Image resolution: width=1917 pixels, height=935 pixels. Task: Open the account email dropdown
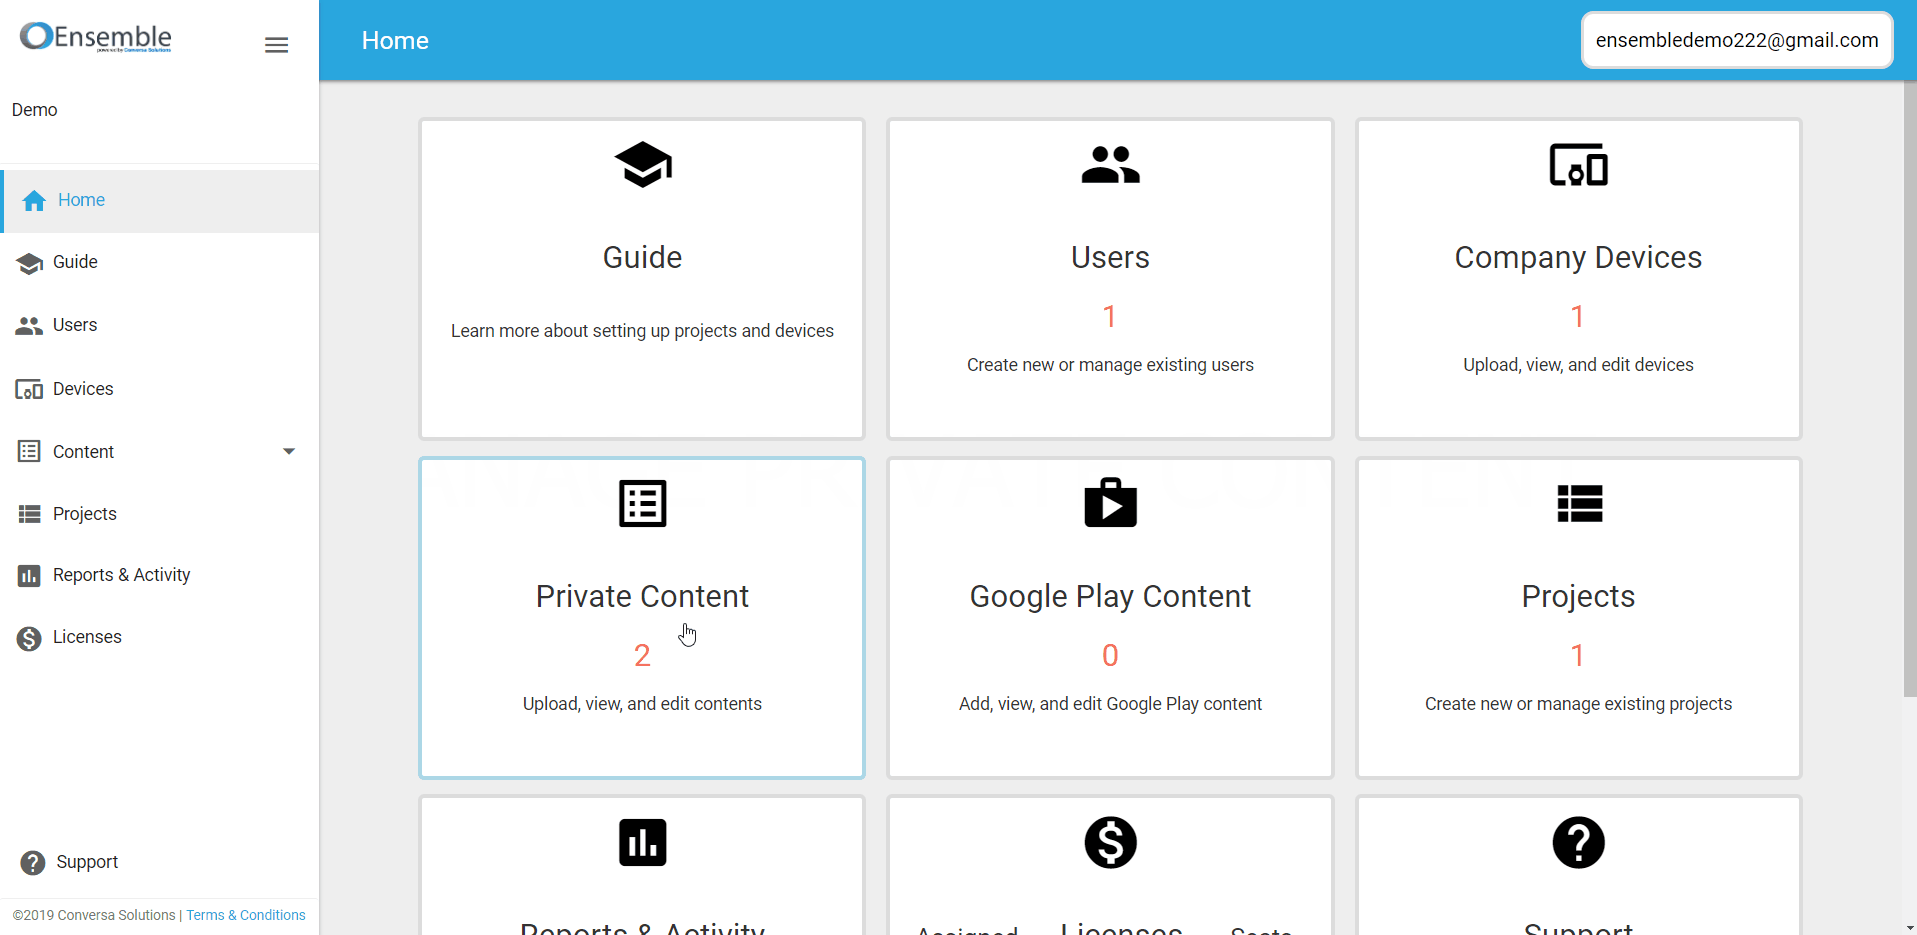[1737, 40]
